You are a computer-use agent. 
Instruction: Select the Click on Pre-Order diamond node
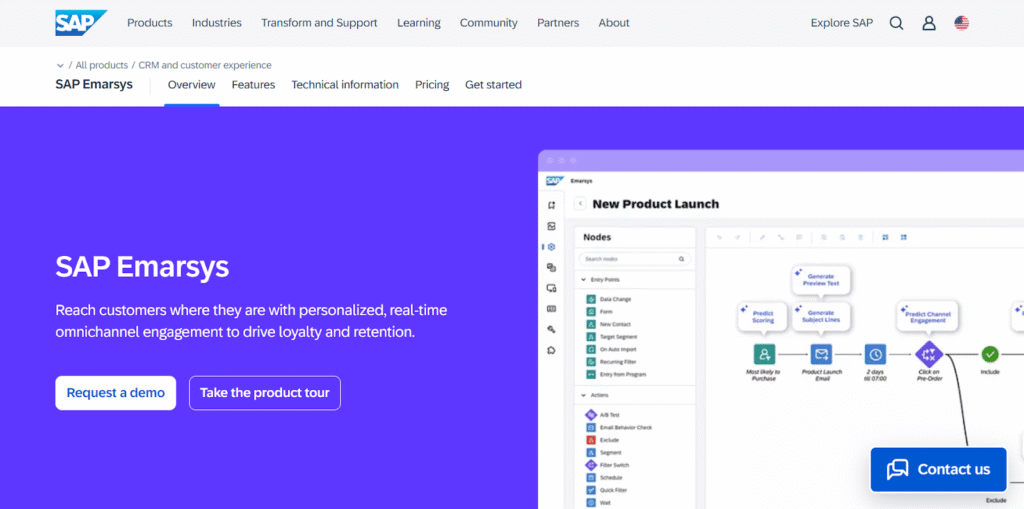929,354
